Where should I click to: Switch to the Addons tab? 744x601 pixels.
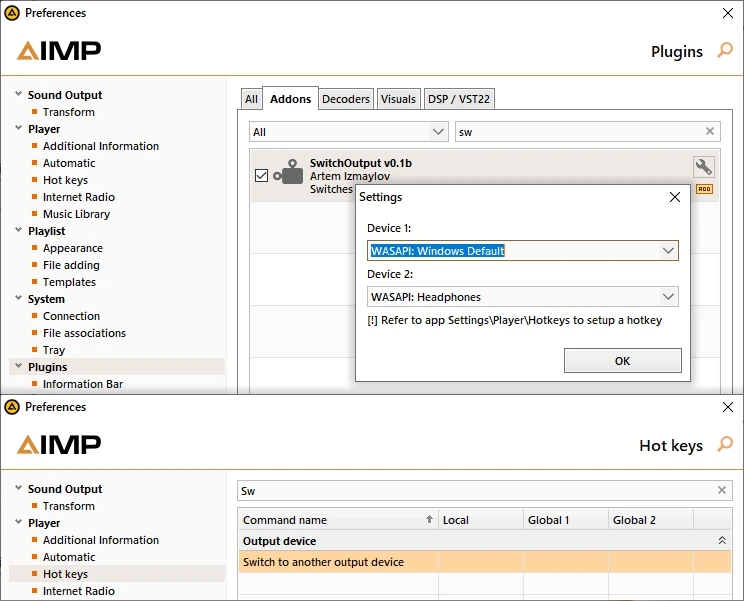point(290,99)
